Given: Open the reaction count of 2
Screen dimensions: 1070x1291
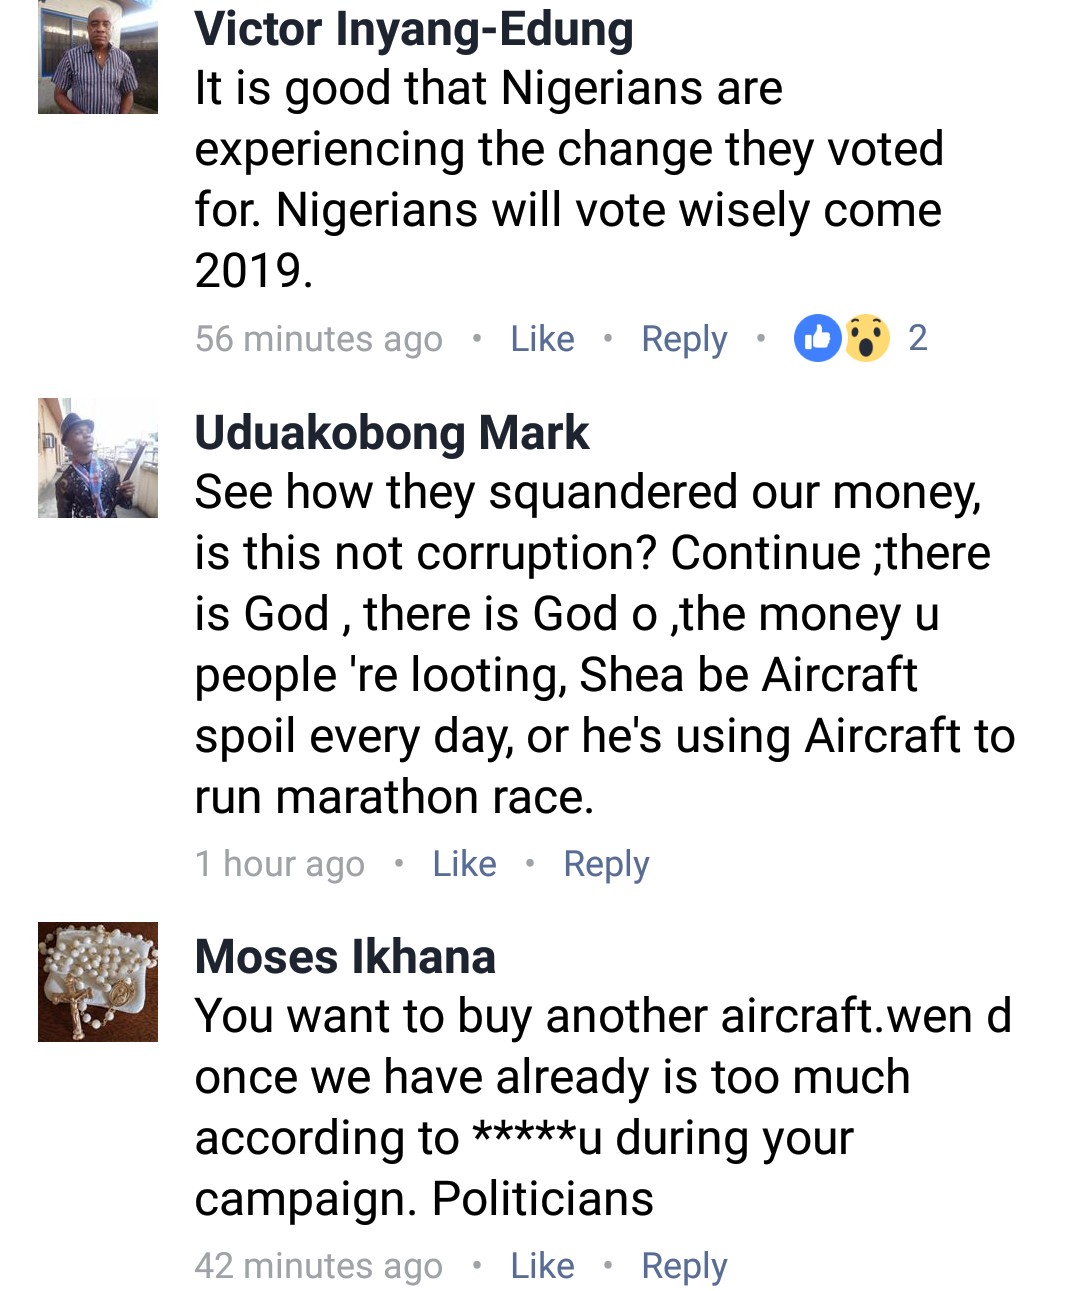Looking at the screenshot, I should 918,339.
